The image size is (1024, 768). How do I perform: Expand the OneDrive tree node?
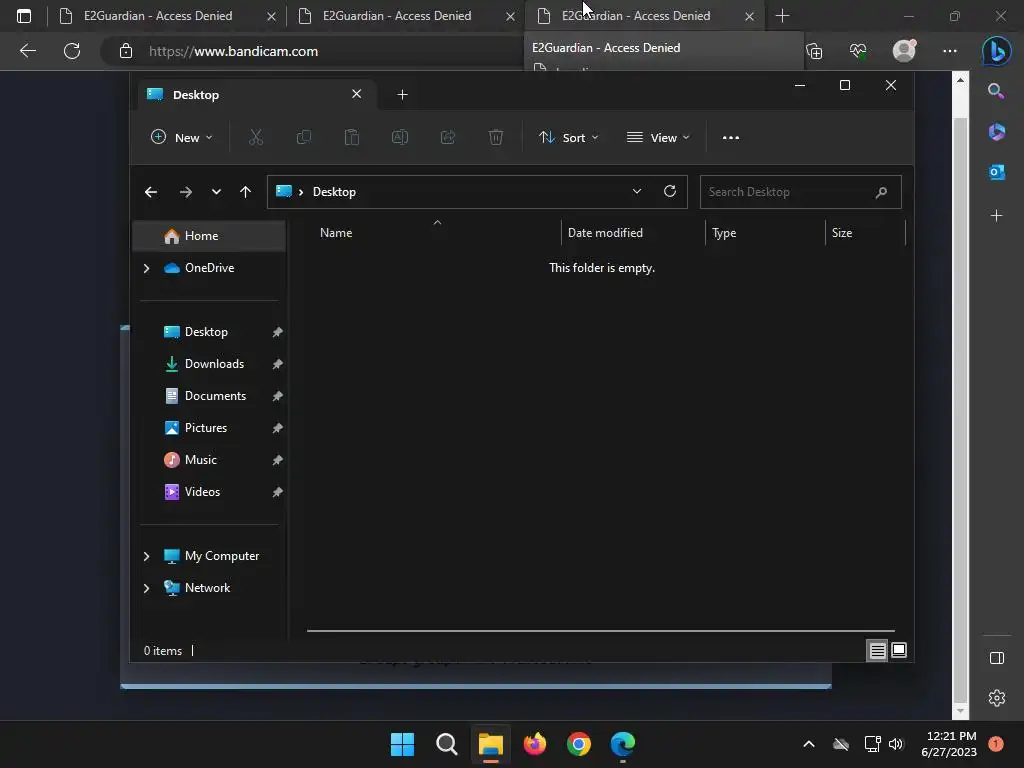coord(146,268)
